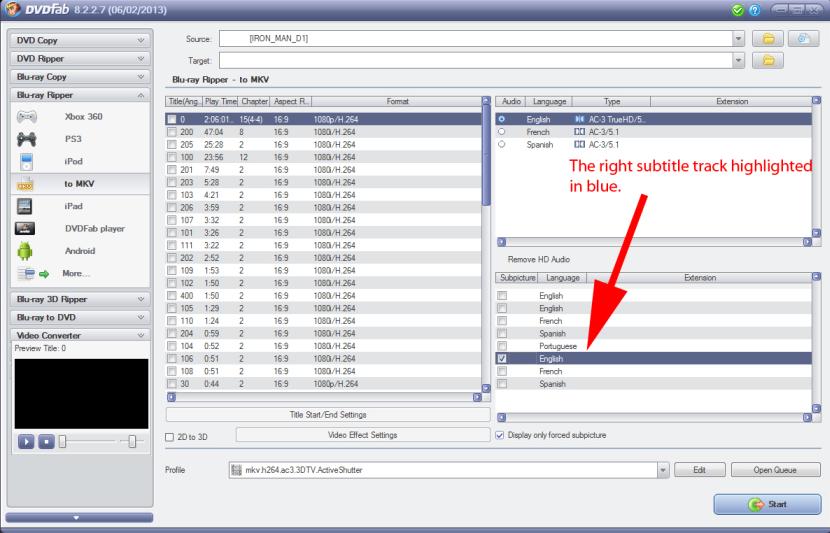Adjust the preview seek slider
This screenshot has width=830, height=533.
[62, 441]
